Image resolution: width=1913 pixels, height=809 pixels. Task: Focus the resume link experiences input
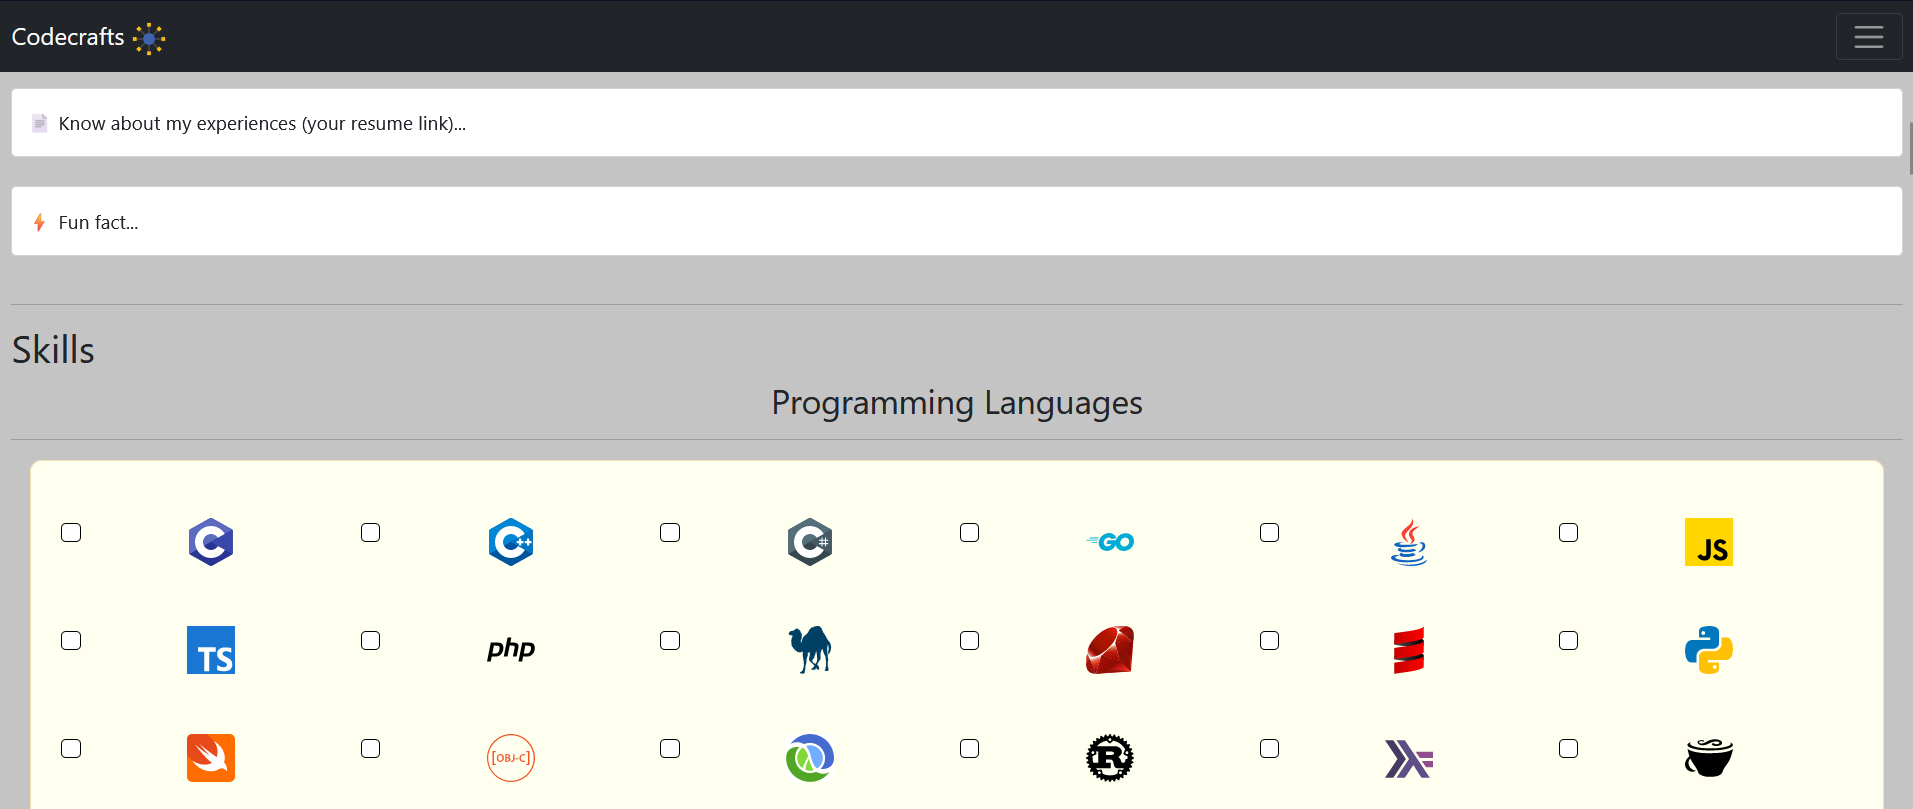957,123
